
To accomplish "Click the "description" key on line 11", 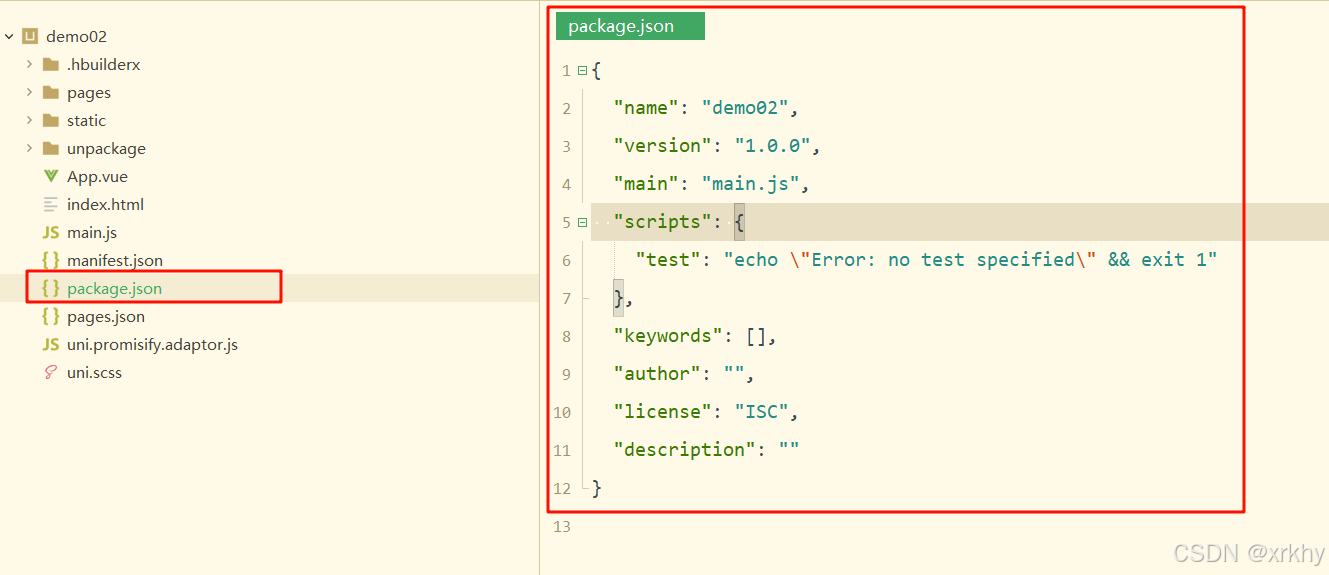I will pyautogui.click(x=684, y=450).
